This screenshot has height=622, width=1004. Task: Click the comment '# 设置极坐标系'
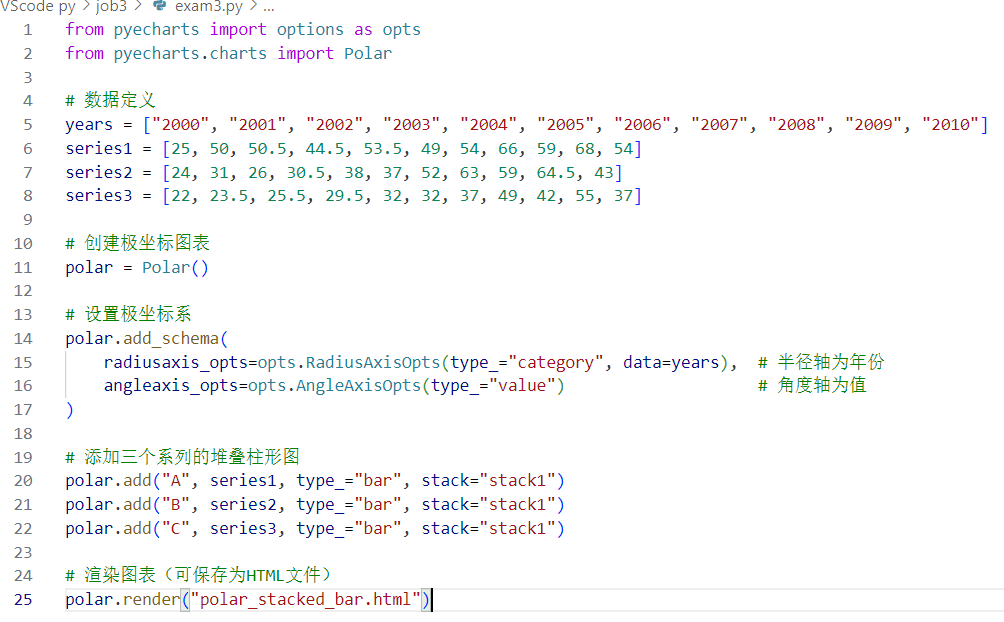coord(128,315)
